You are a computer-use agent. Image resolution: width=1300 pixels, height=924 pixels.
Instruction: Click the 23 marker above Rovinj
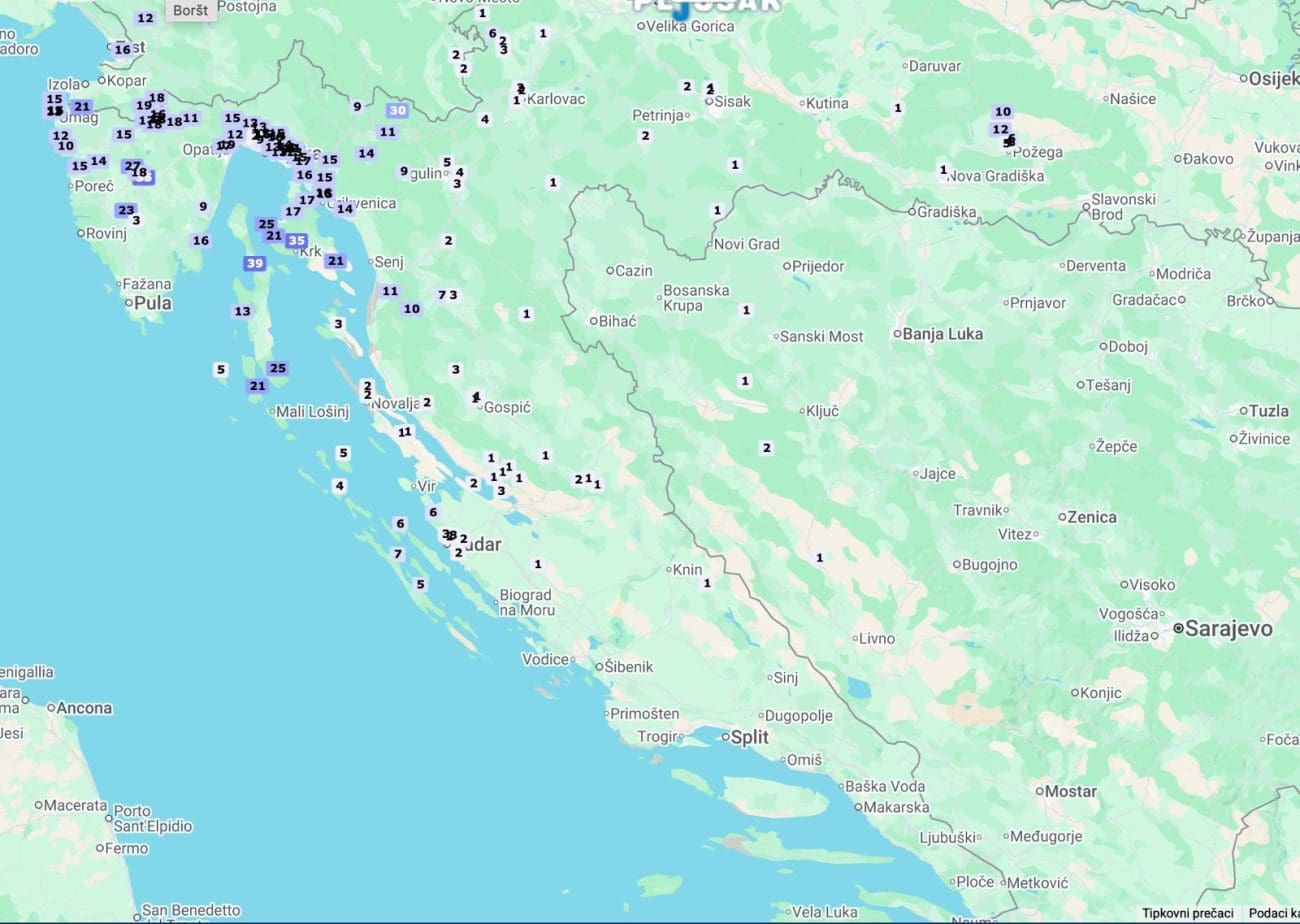pyautogui.click(x=125, y=210)
